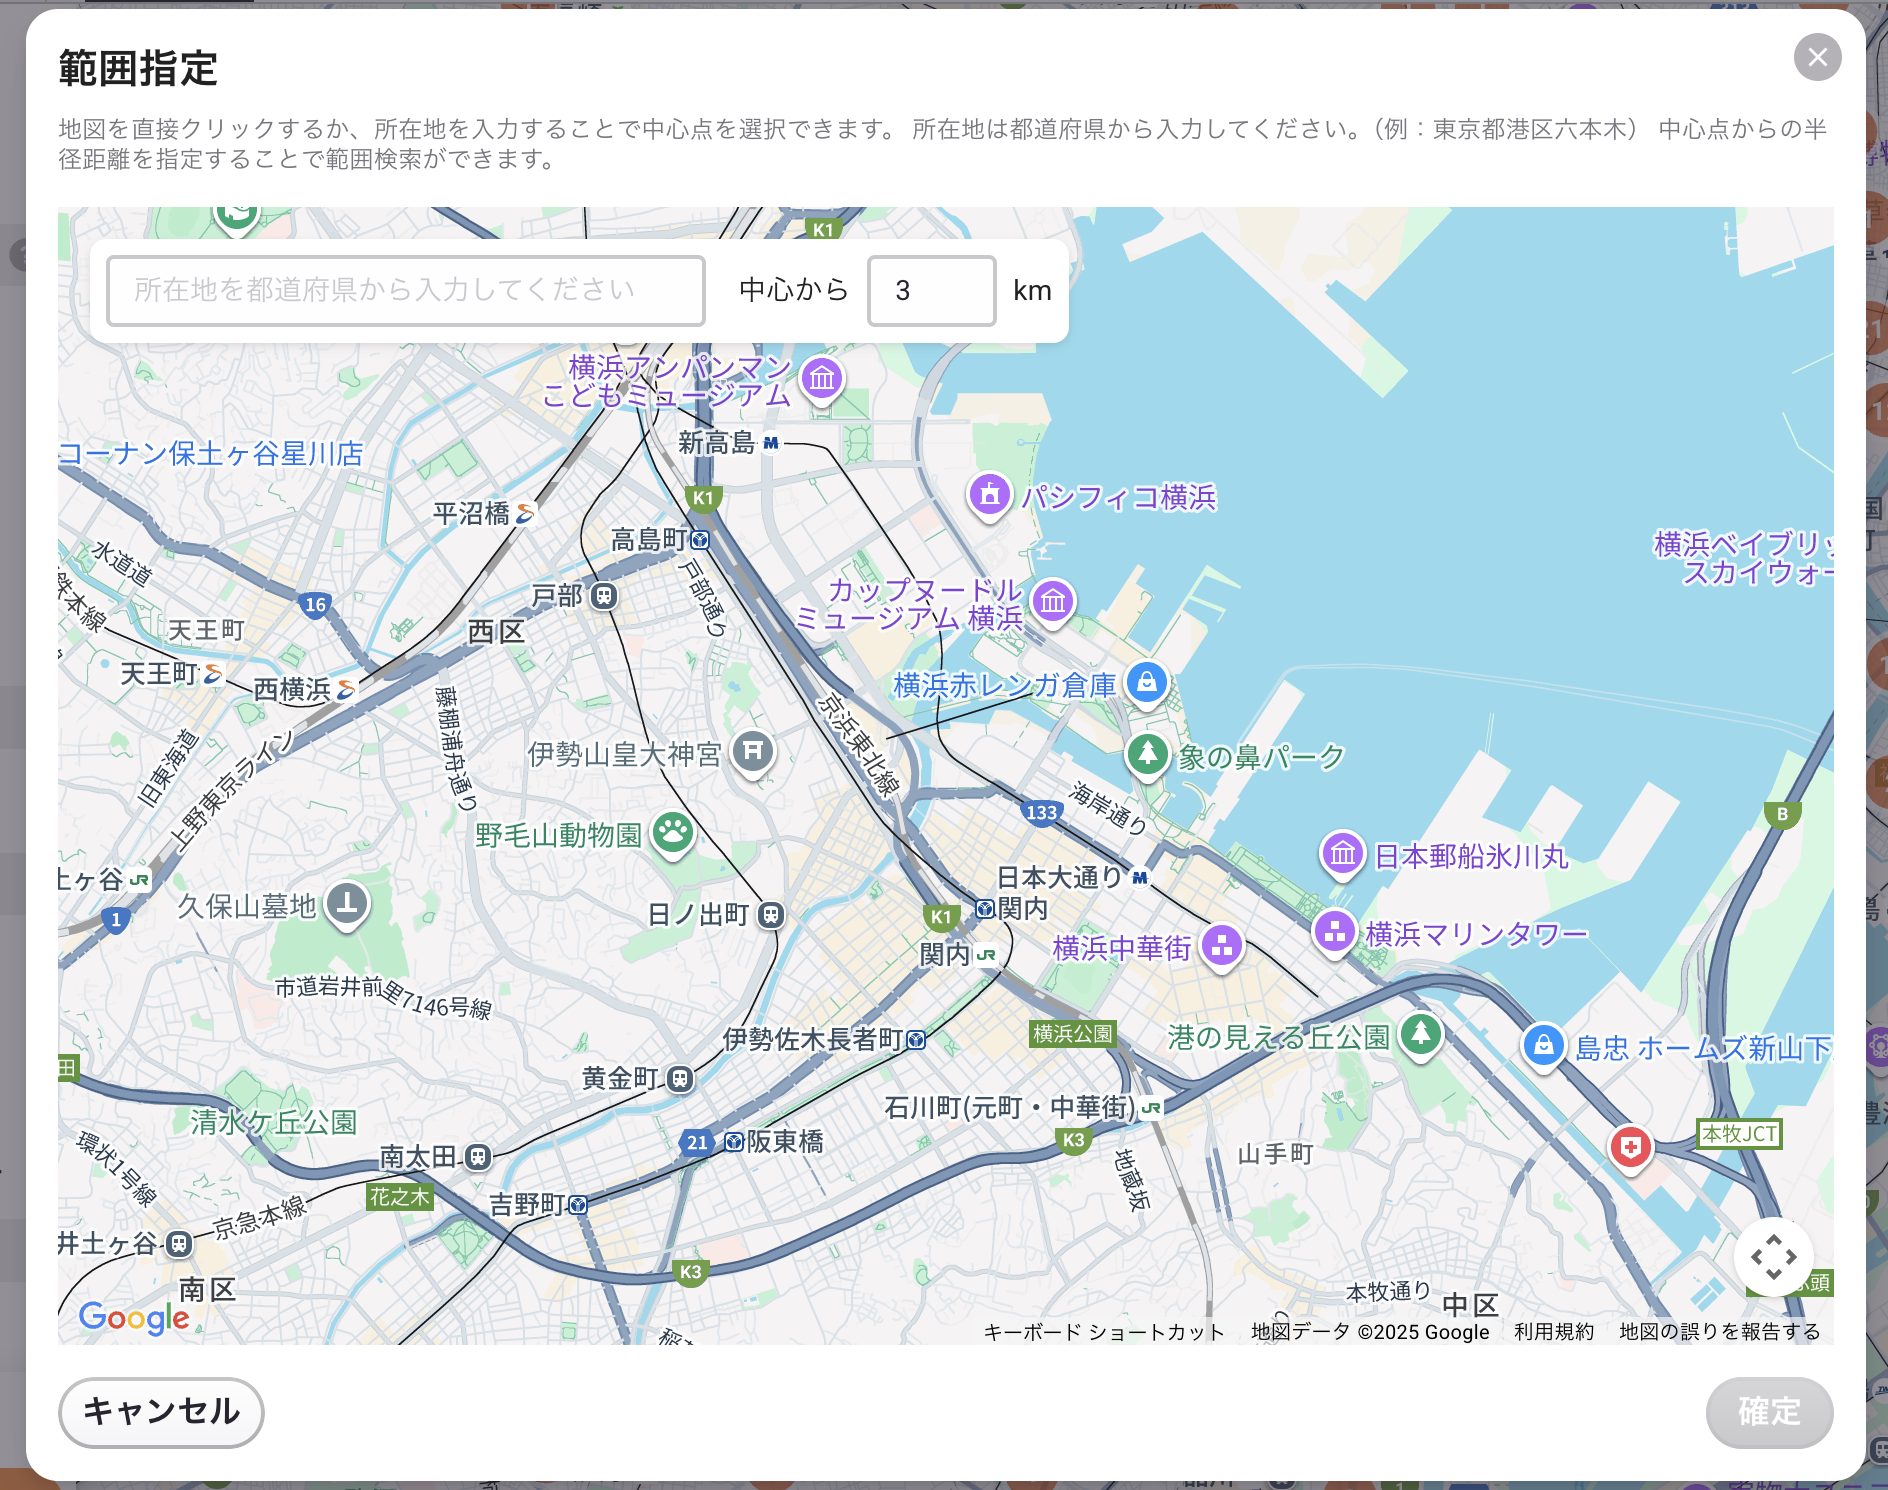Screen dimensions: 1888x1490
Task: Click the 確定 button
Action: click(1769, 1412)
